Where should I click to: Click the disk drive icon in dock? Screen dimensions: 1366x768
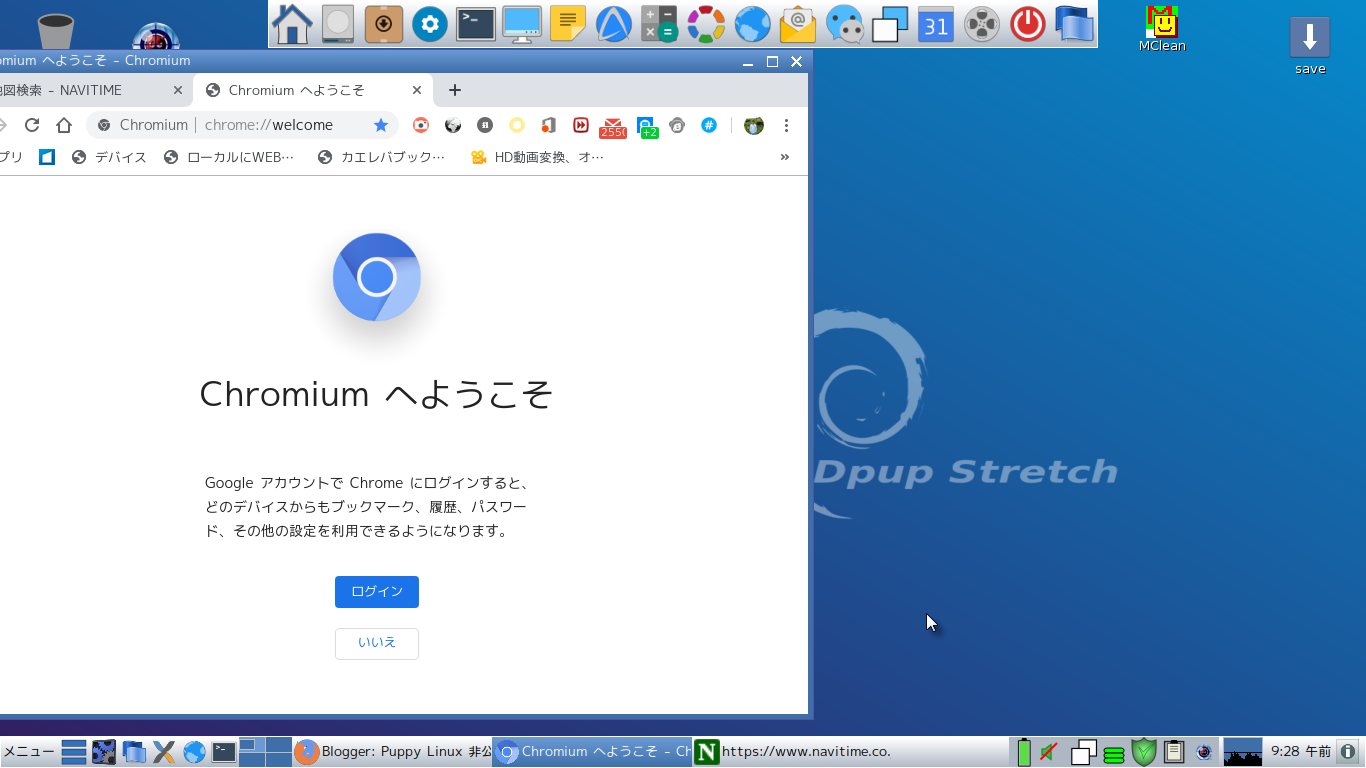coord(338,24)
